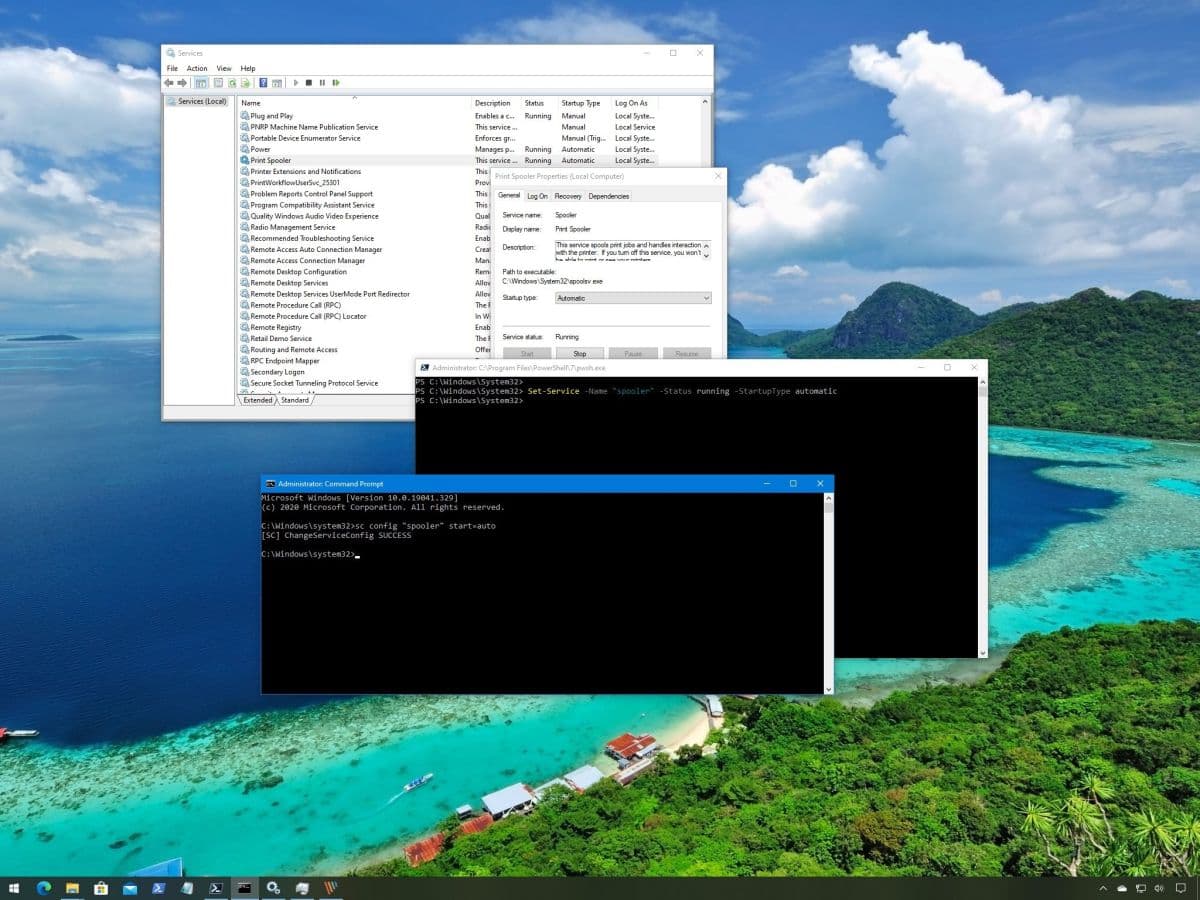Select the Plug and Play service row

pyautogui.click(x=448, y=116)
